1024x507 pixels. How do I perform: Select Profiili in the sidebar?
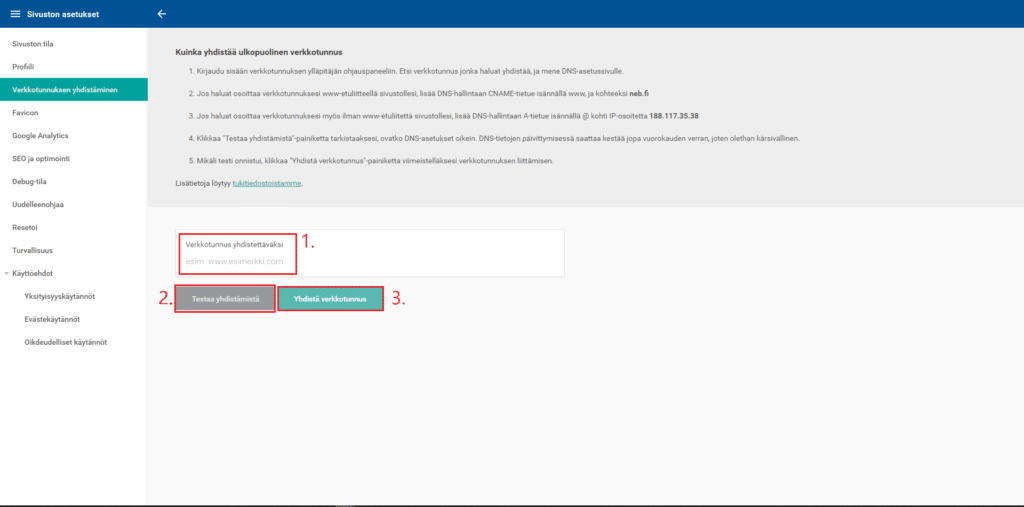pyautogui.click(x=23, y=66)
